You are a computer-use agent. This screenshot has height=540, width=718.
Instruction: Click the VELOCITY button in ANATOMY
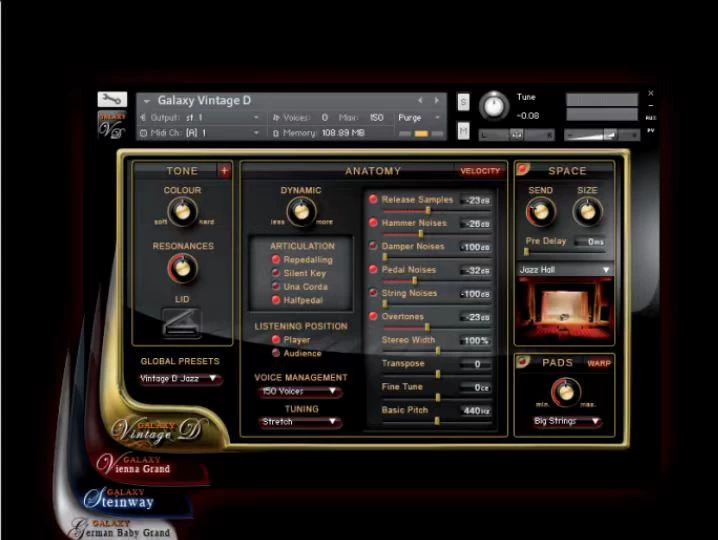pos(480,171)
